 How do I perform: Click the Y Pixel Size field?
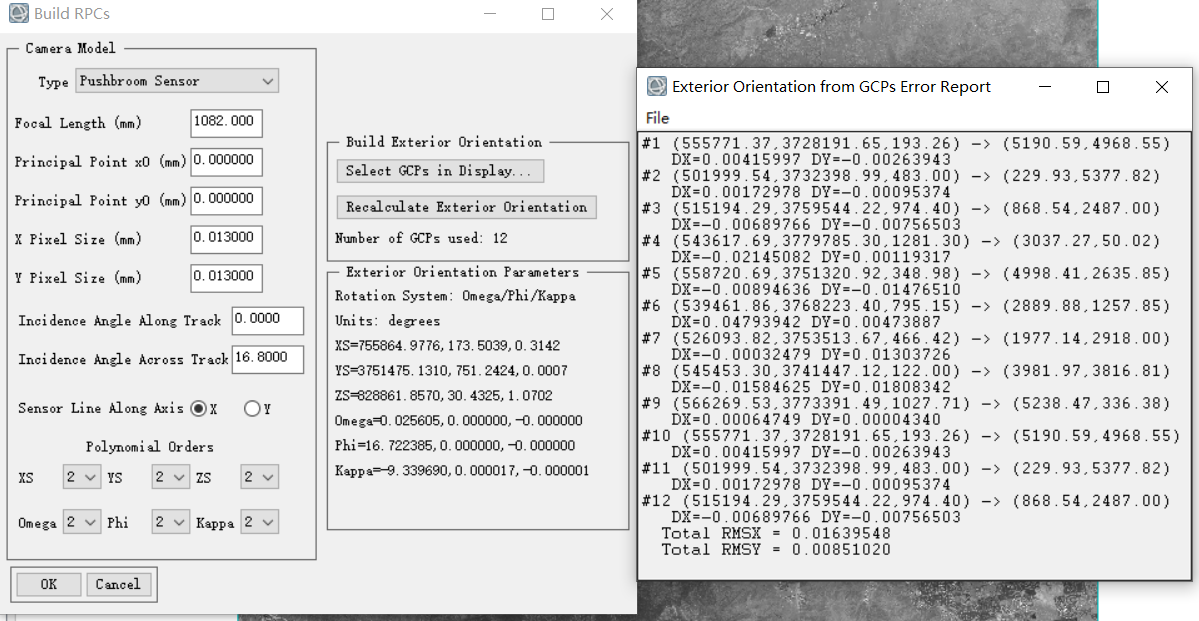coord(226,278)
